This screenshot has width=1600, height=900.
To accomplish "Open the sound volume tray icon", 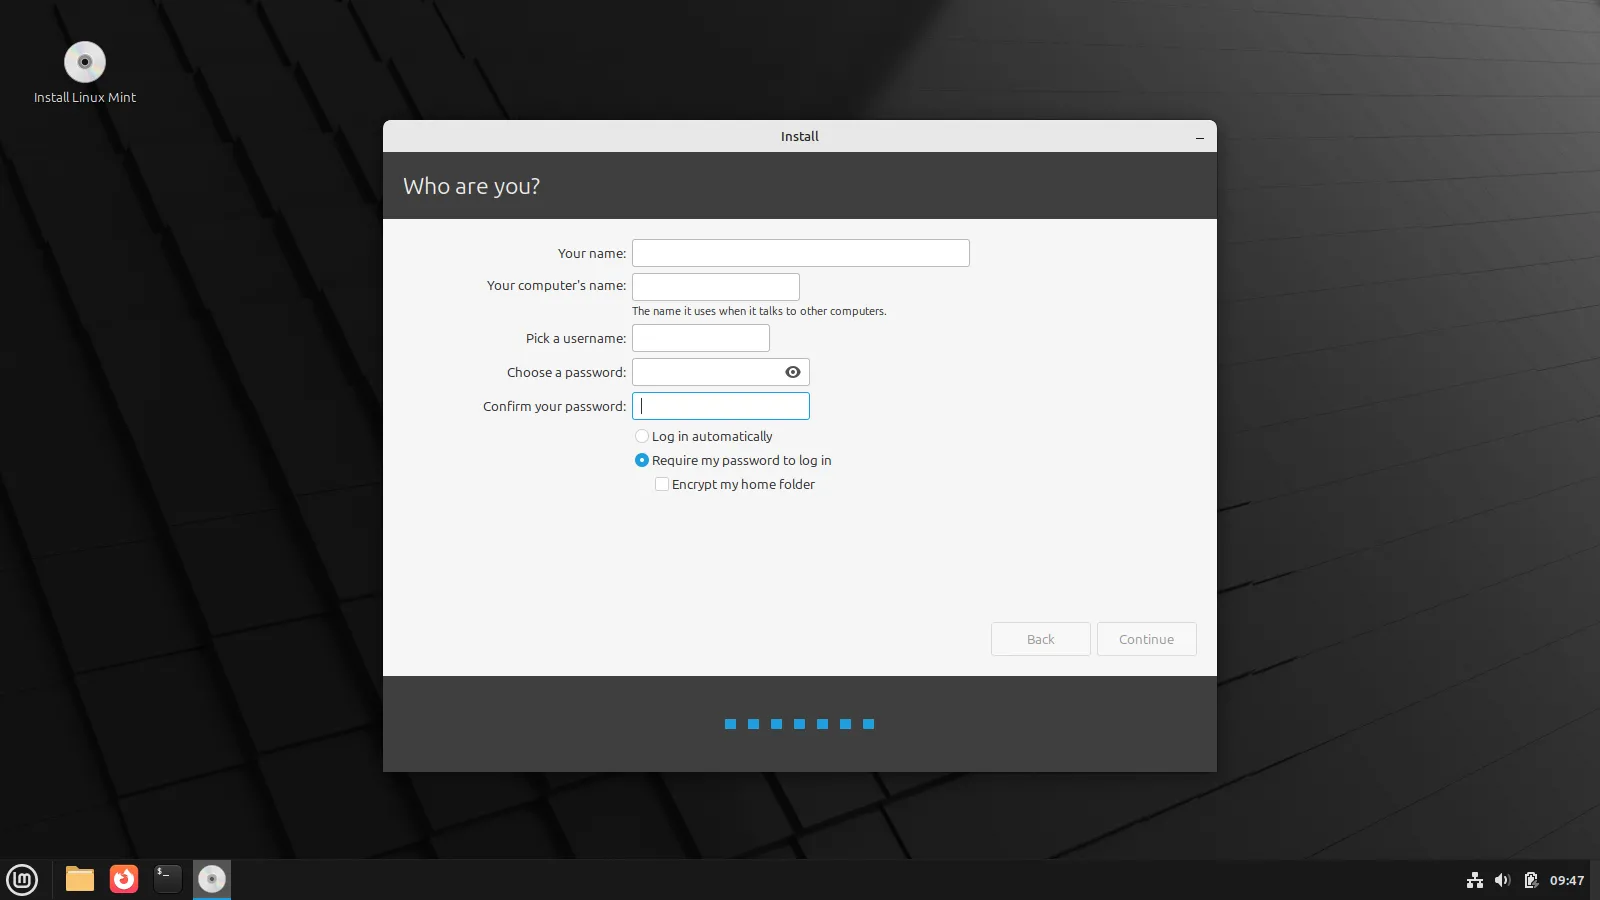I will pyautogui.click(x=1502, y=880).
